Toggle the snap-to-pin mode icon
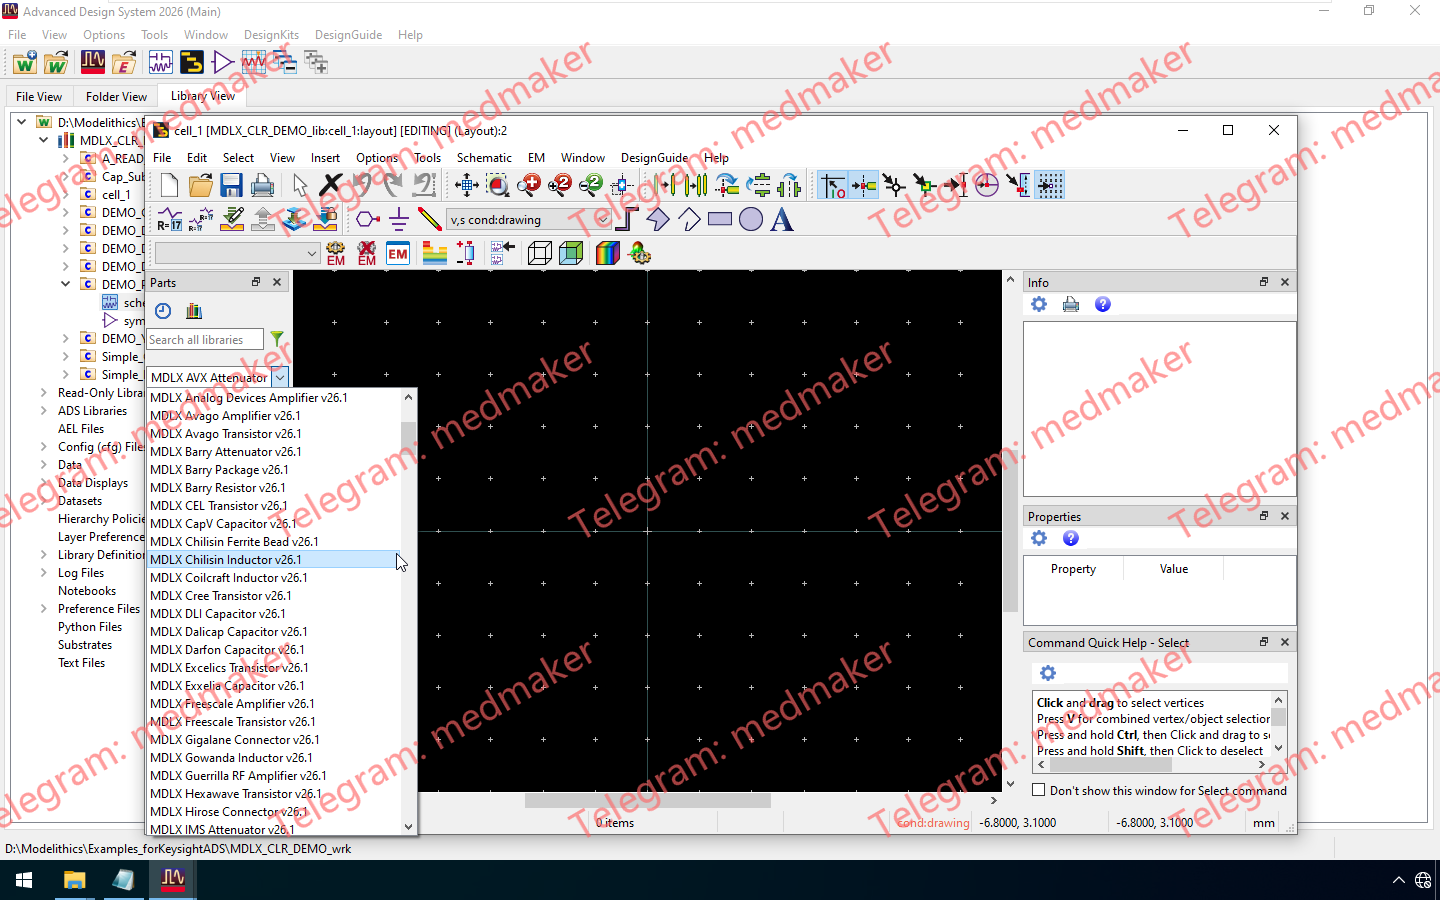 tap(863, 185)
